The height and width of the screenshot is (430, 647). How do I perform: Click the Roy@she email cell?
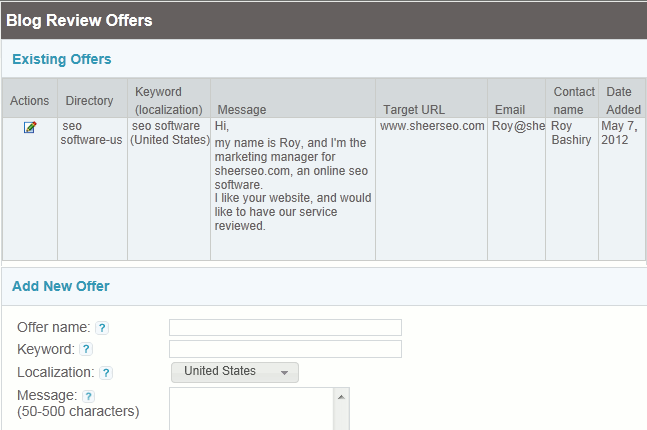point(518,126)
